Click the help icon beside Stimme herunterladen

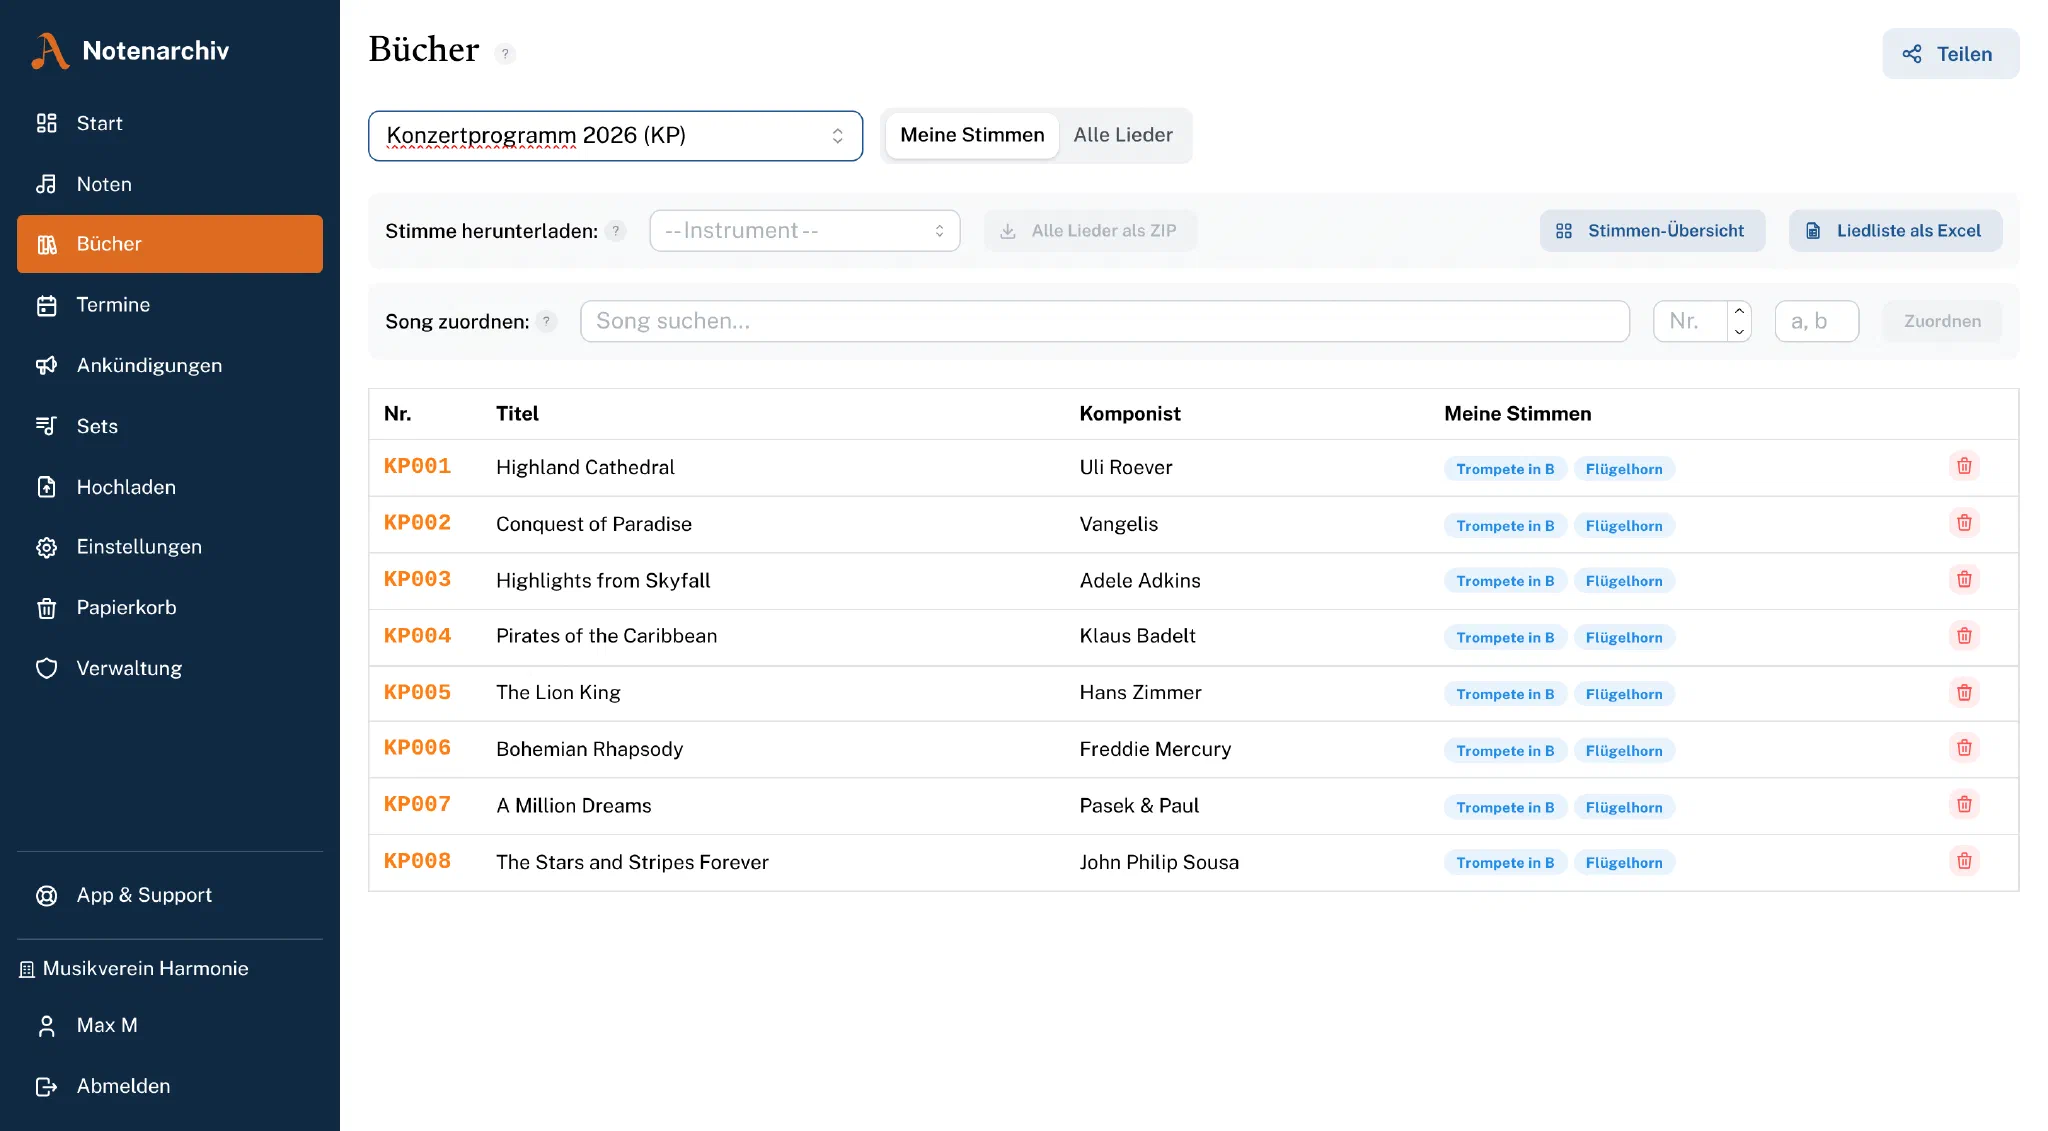tap(616, 231)
